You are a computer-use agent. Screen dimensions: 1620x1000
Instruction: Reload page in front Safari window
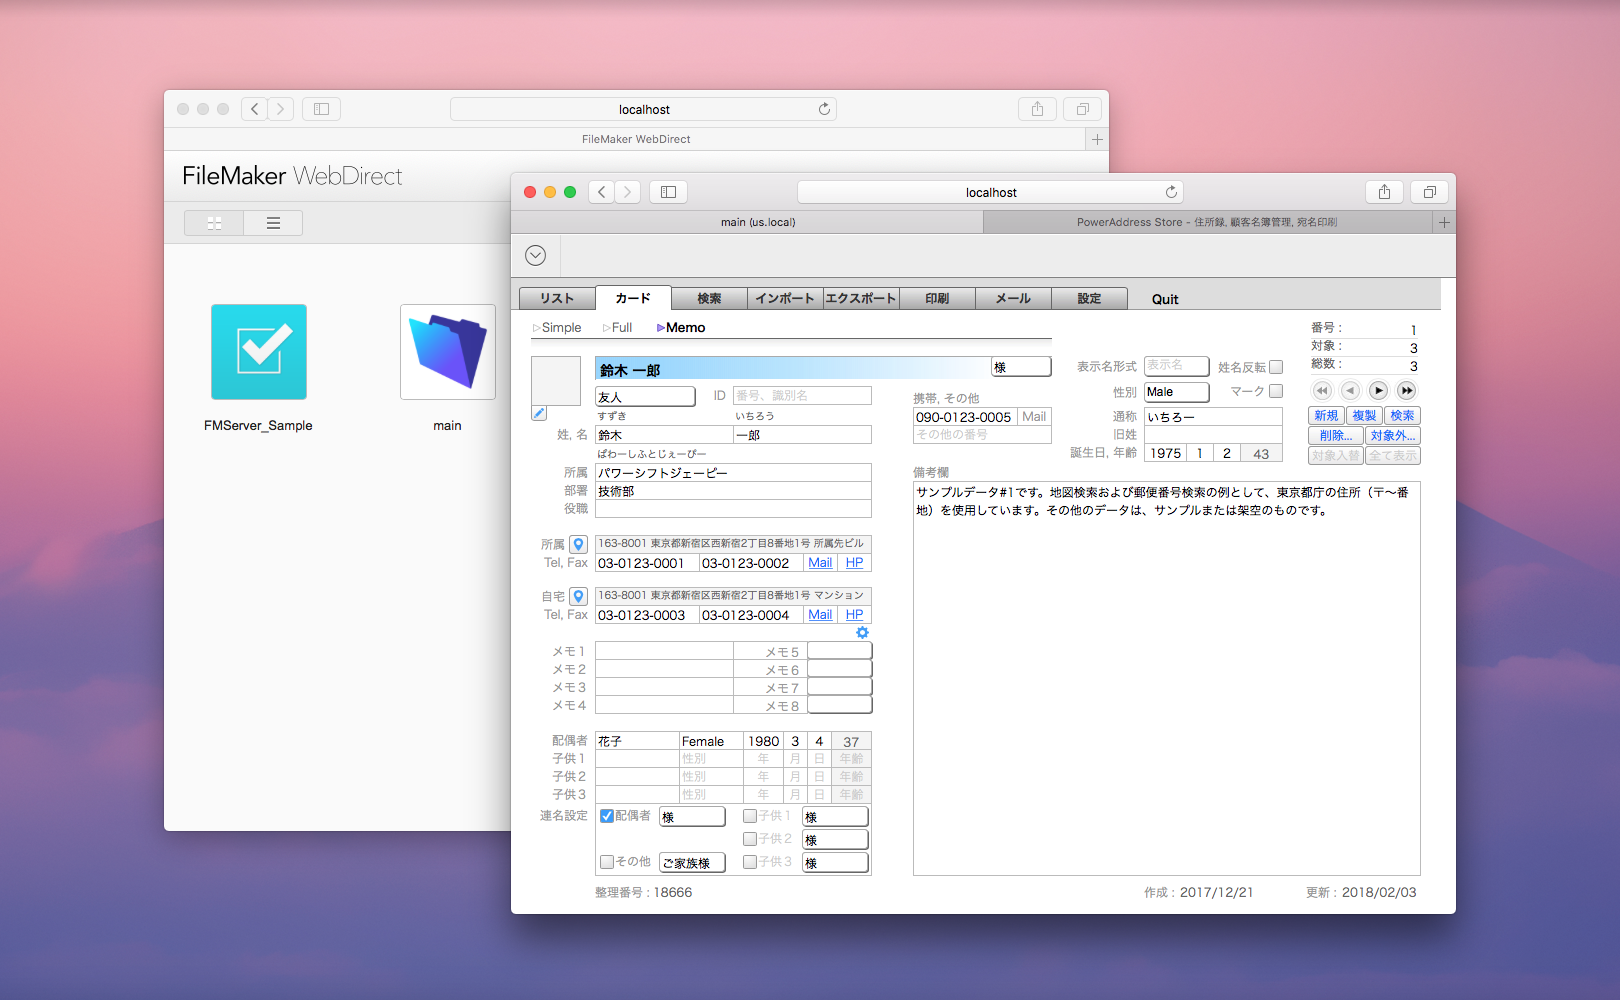[x=1171, y=192]
